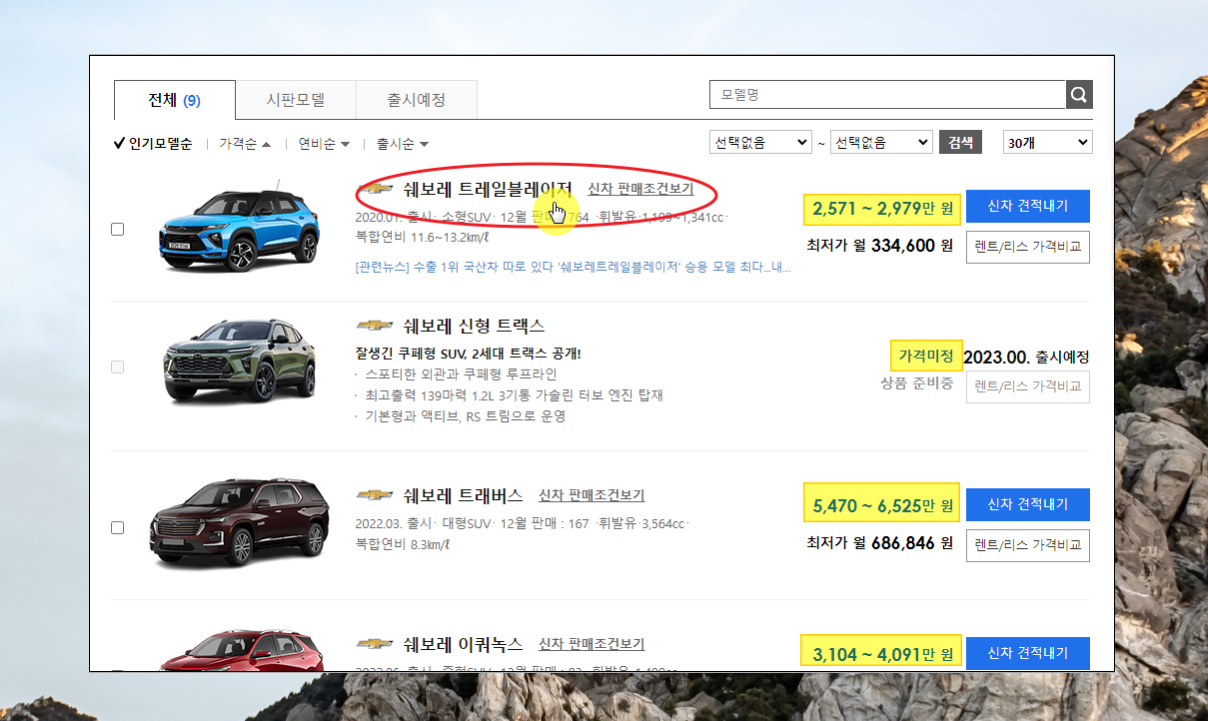The image size is (1208, 721).
Task: Click Chevrolet logo beside 쉐보레 이쿼녹스
Action: [x=375, y=644]
